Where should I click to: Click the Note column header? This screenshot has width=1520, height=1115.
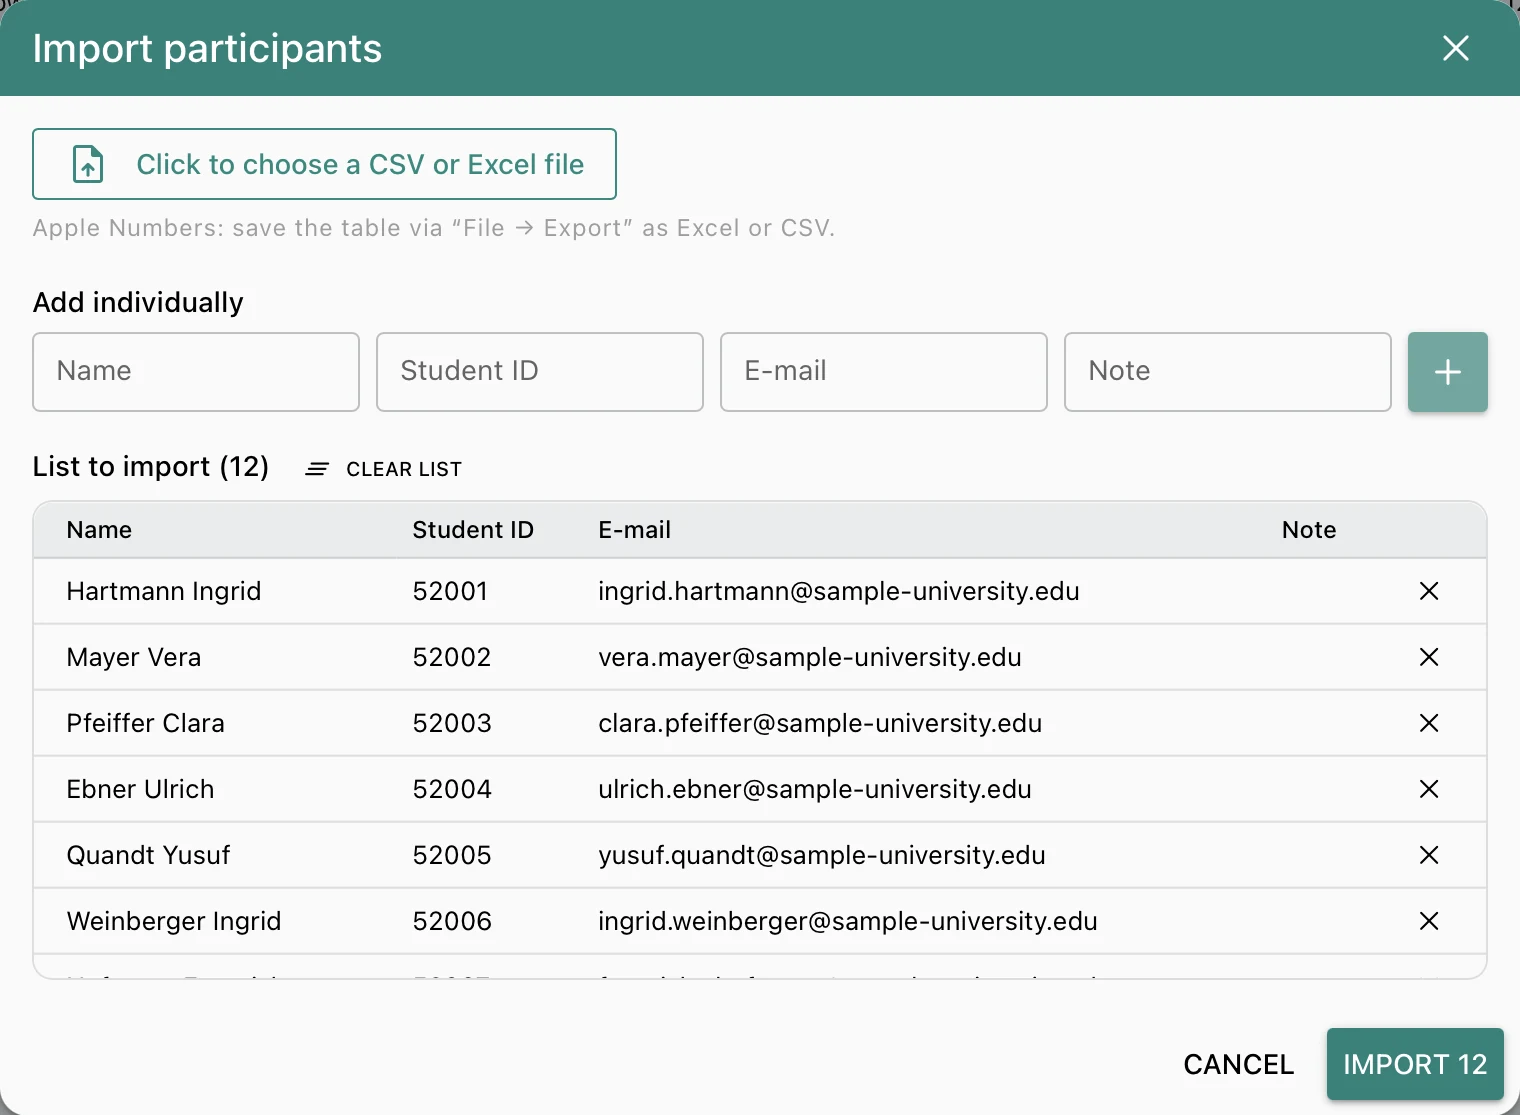(x=1309, y=530)
